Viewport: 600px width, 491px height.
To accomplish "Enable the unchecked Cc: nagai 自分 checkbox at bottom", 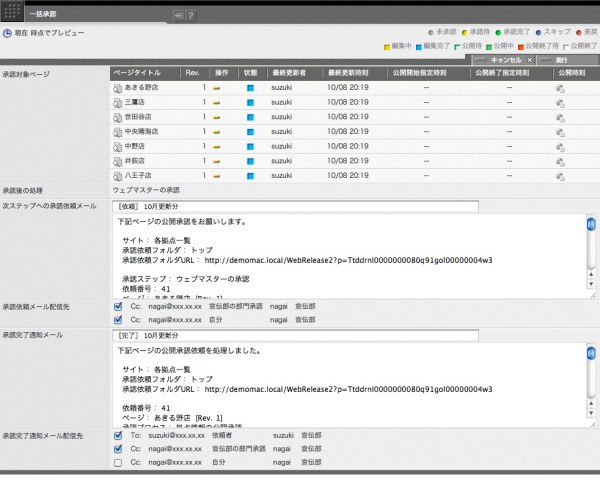I will coord(119,463).
